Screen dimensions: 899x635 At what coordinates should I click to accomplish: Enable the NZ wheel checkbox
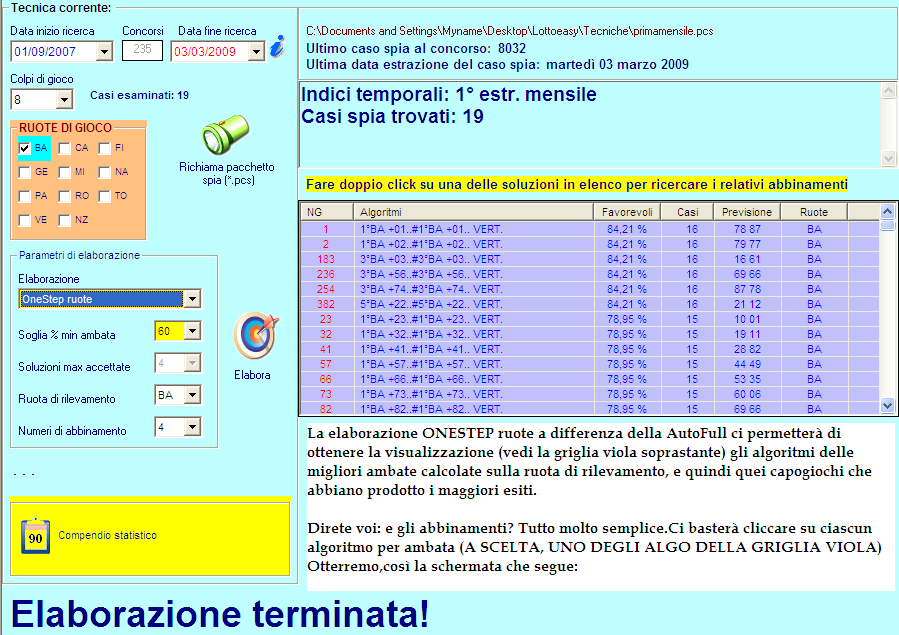coord(65,220)
